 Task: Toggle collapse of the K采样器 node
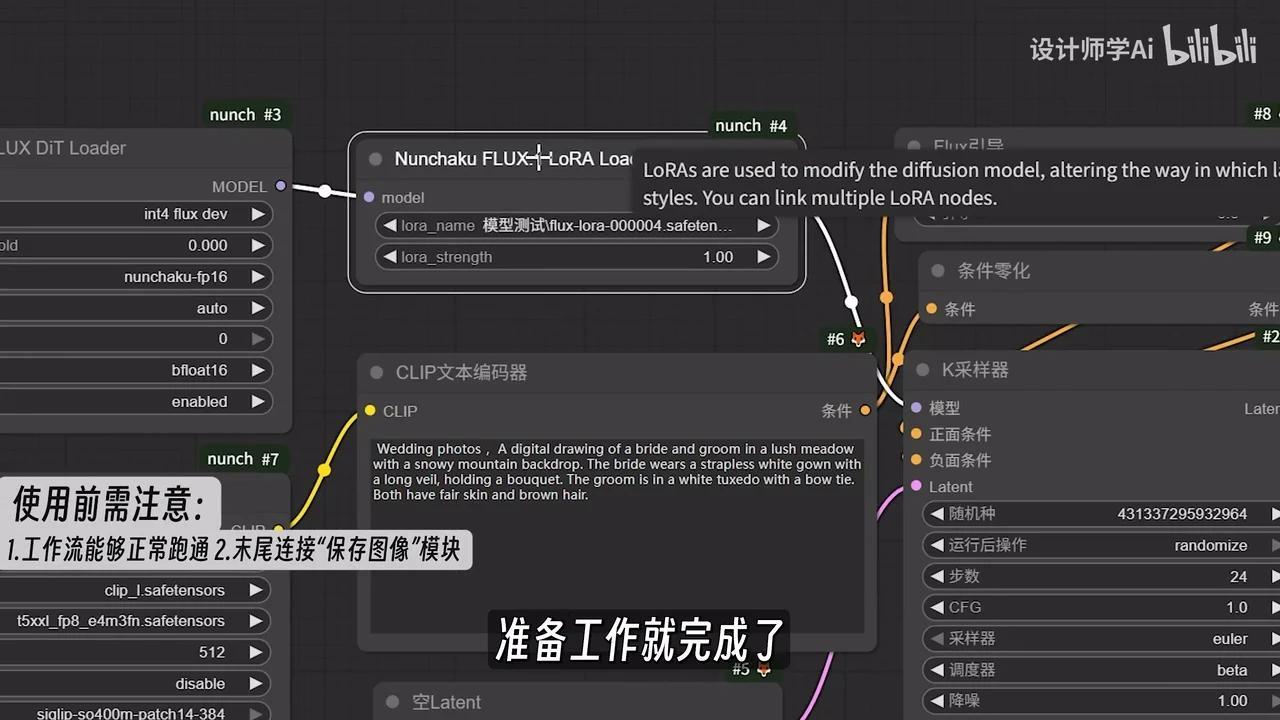(921, 369)
